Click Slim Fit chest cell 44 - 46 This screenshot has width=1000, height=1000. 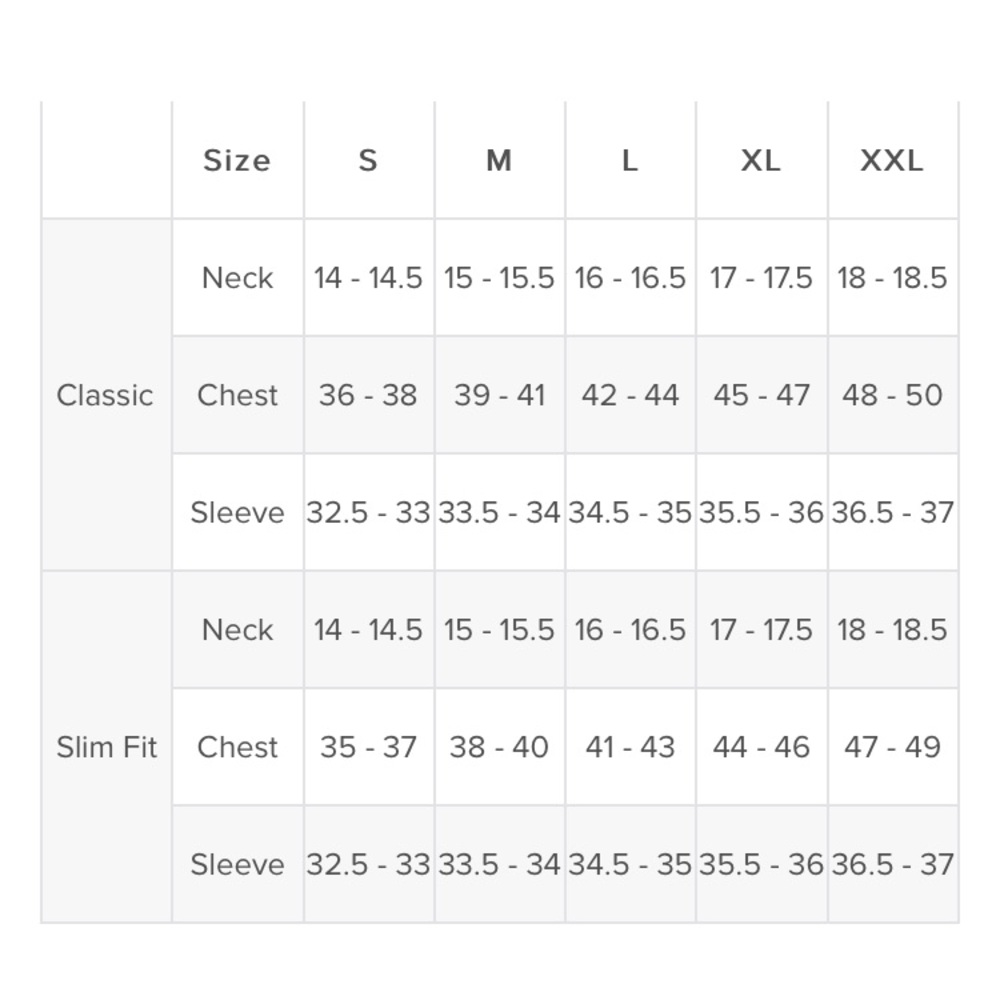[x=761, y=747]
